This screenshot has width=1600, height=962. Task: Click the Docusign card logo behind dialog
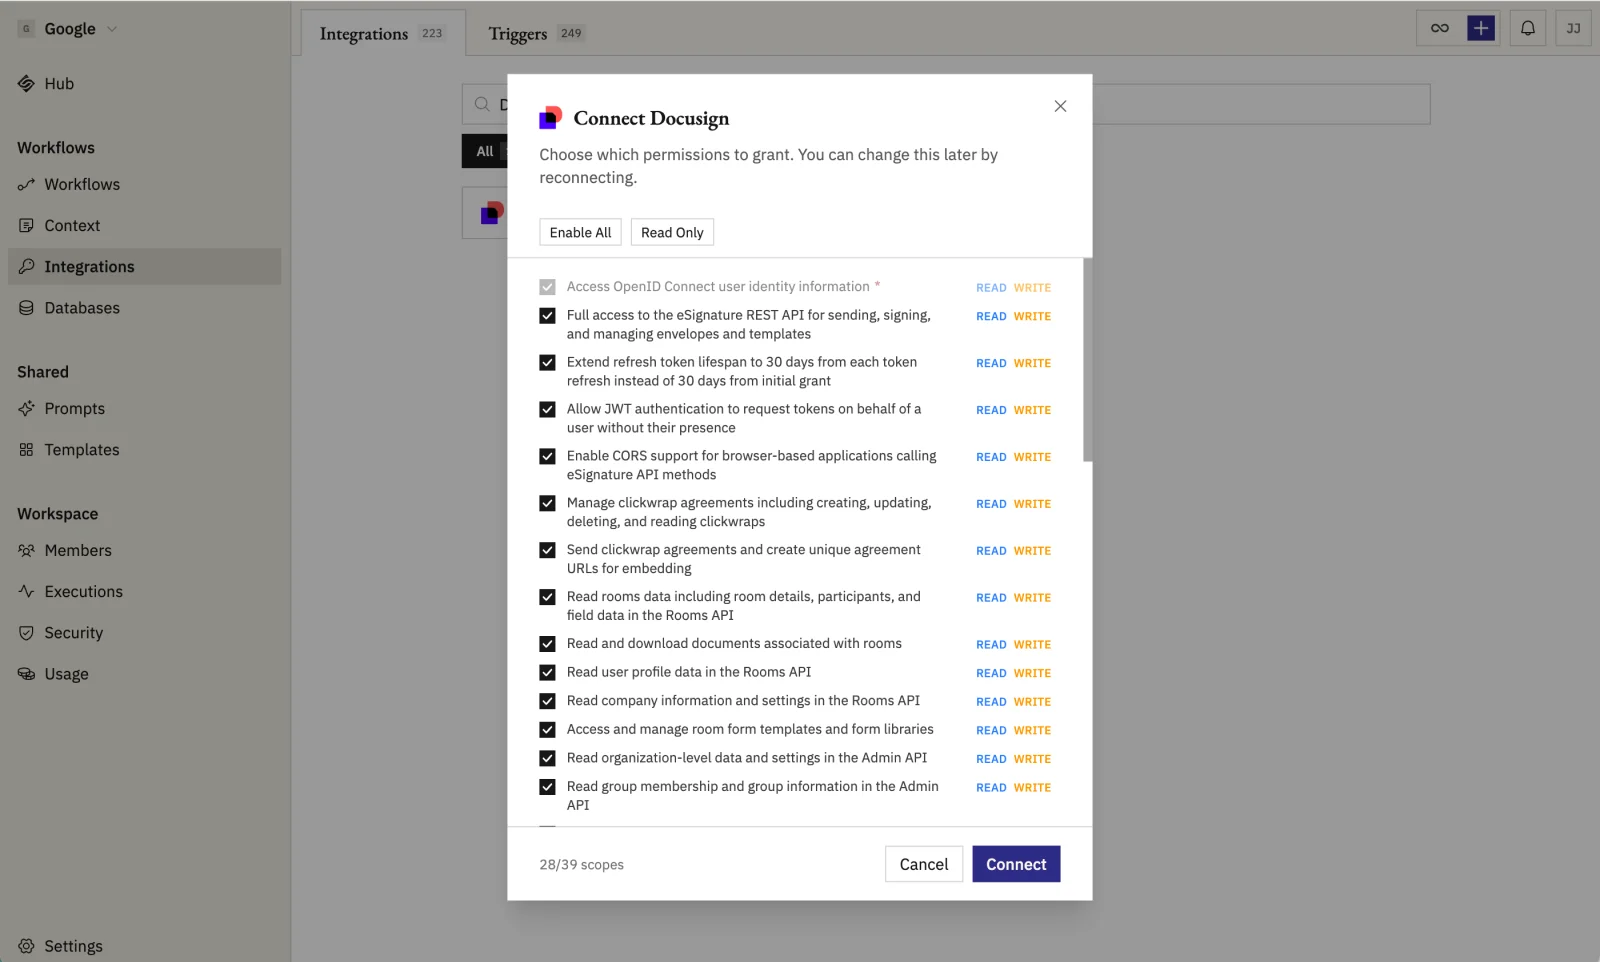pos(492,213)
